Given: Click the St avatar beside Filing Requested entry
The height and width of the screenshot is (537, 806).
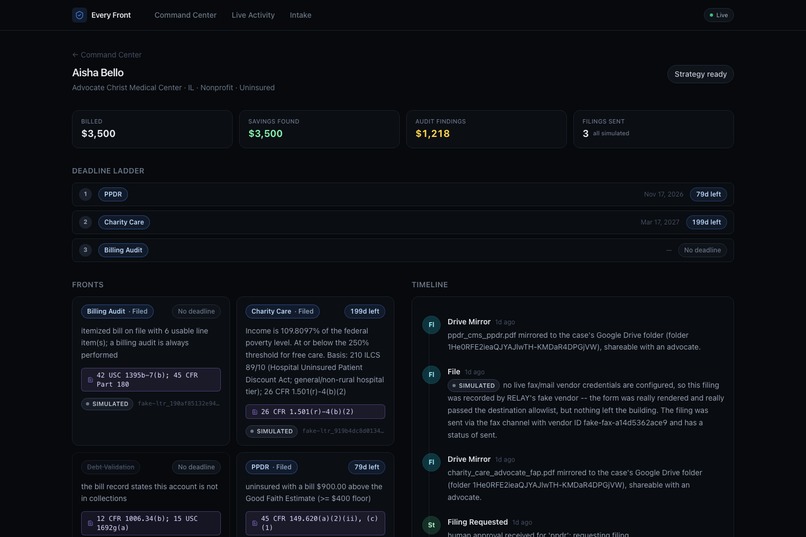Looking at the screenshot, I should (x=431, y=525).
